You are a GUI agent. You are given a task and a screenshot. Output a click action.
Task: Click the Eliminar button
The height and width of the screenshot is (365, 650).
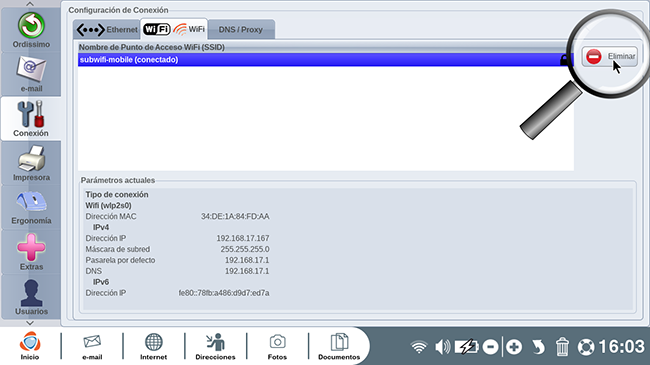[609, 56]
